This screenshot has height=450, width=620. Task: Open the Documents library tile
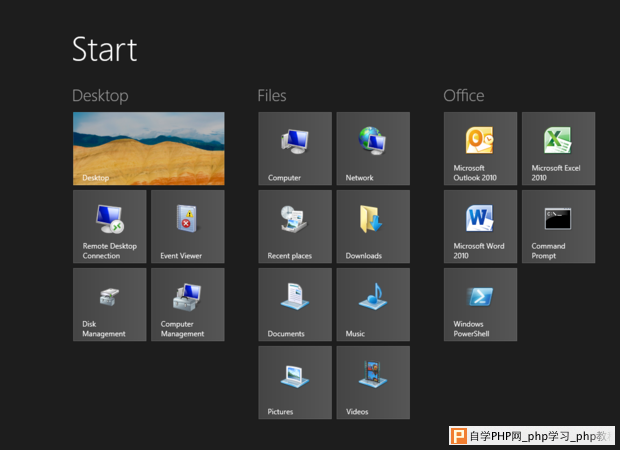(x=295, y=304)
